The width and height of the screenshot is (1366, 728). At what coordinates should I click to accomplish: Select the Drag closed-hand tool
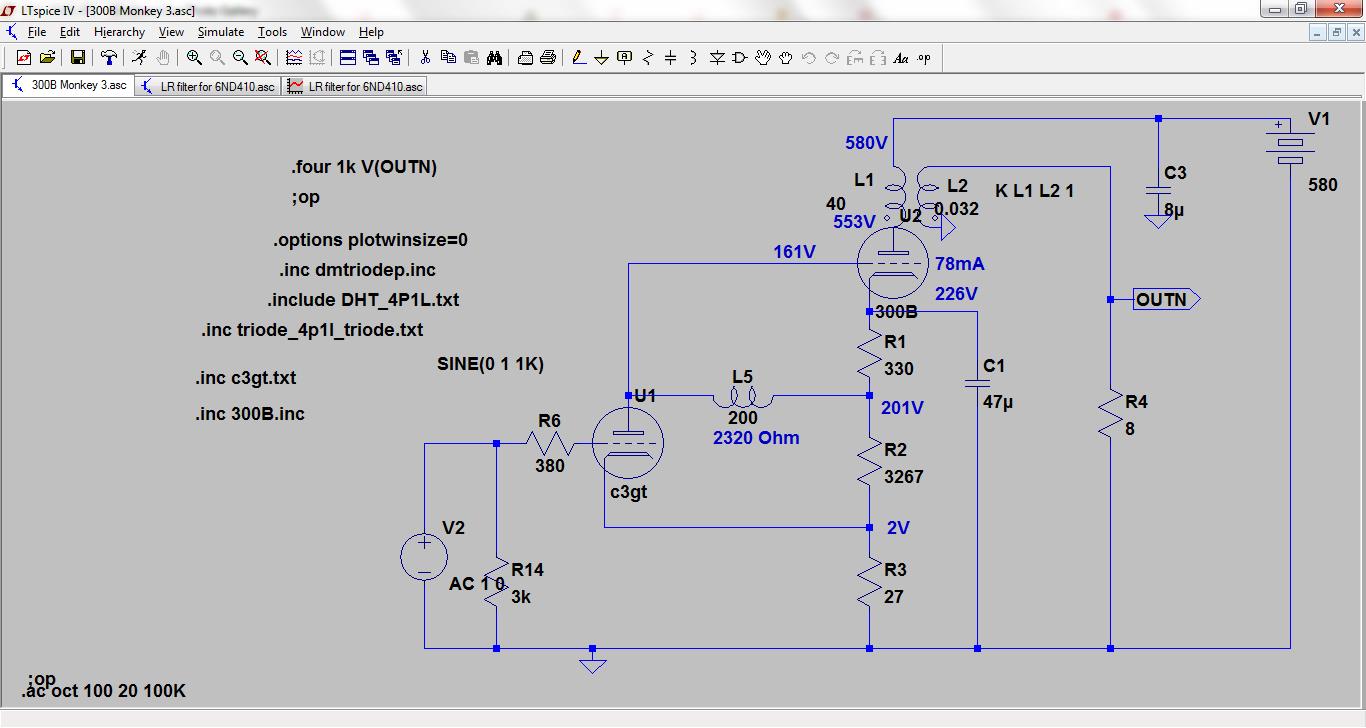coord(786,58)
